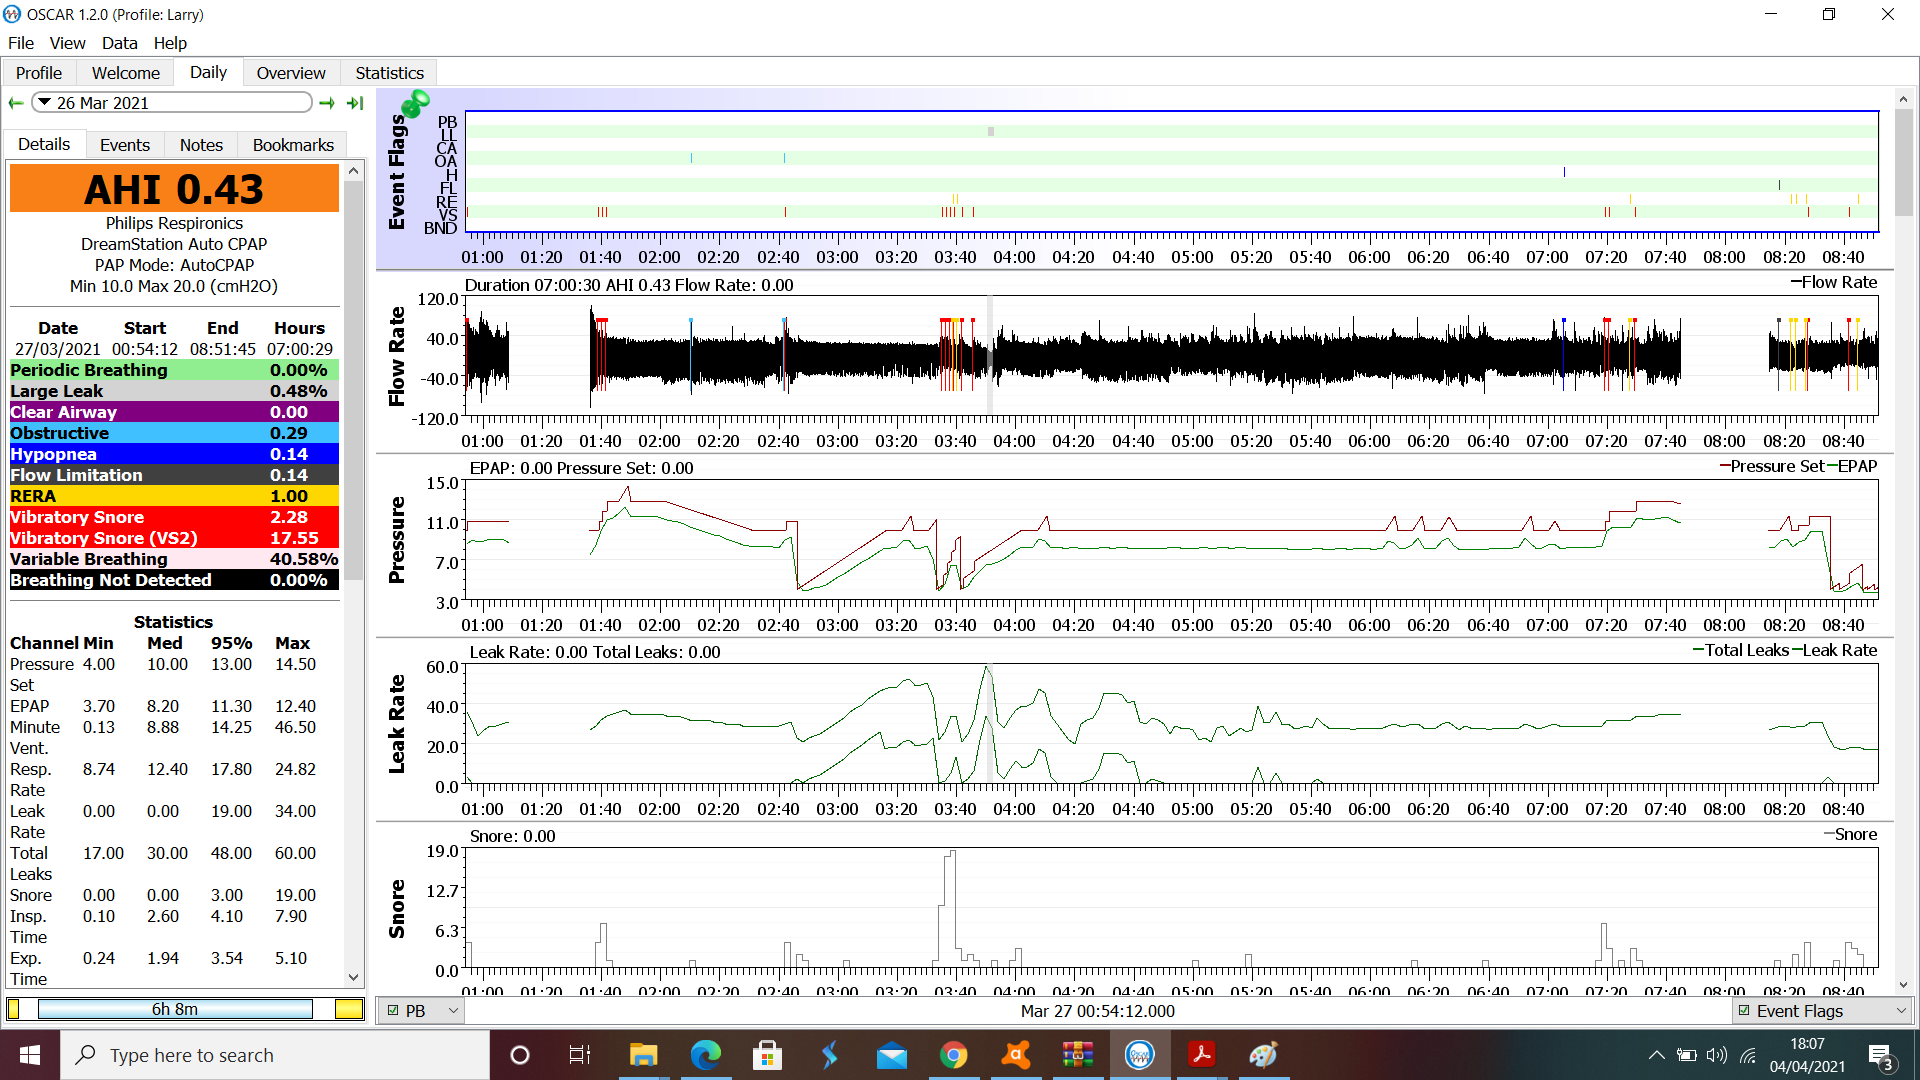Open Microsoft Store from taskbar
Screen dimensions: 1920x1080
tap(767, 1055)
